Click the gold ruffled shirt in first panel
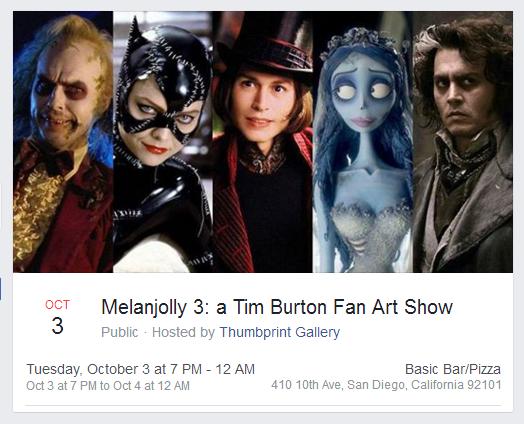 tap(37, 214)
